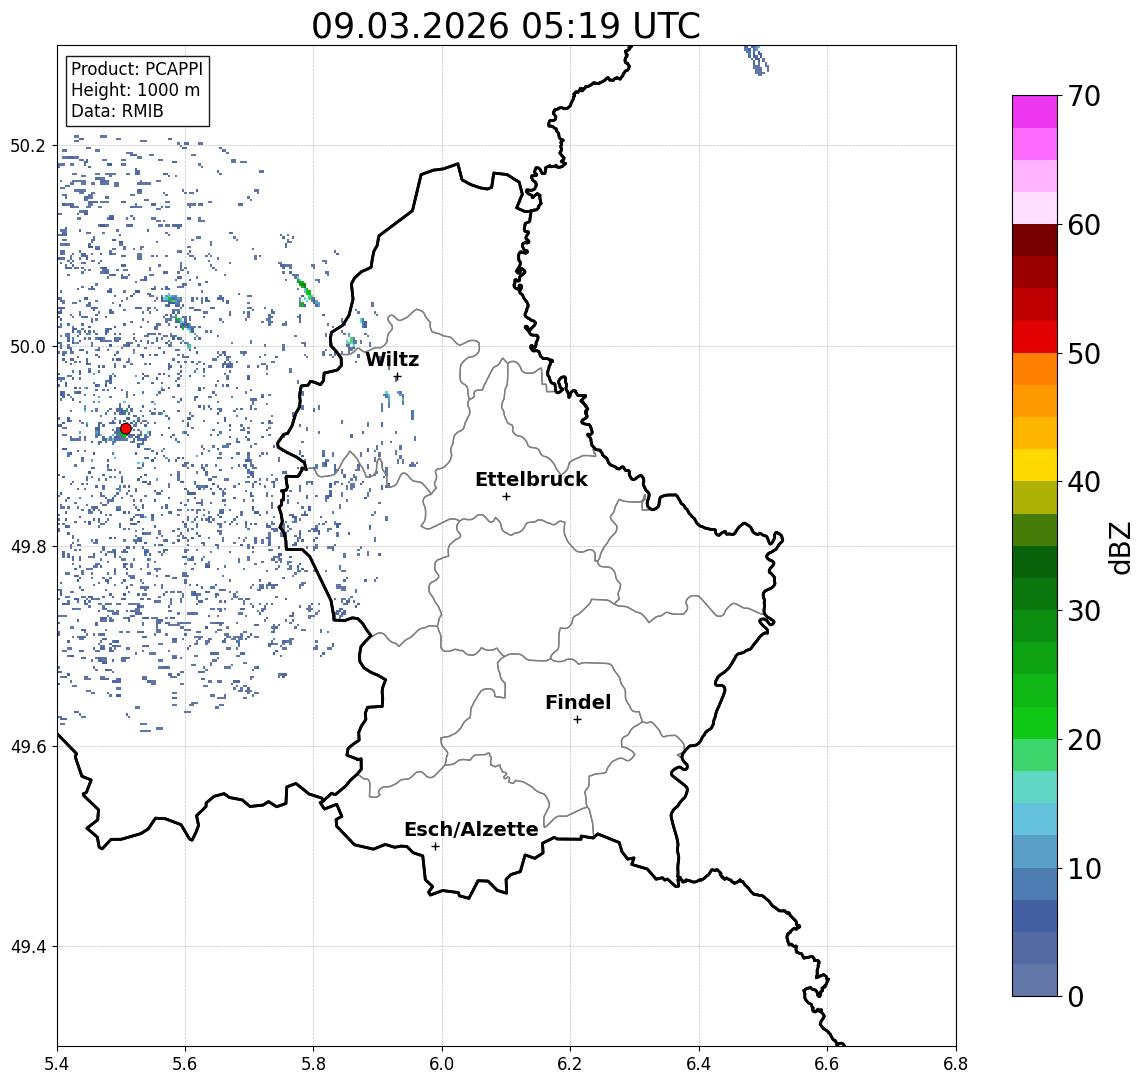1145x1084 pixels.
Task: Click the Data: RMIB text
Action: pyautogui.click(x=117, y=111)
